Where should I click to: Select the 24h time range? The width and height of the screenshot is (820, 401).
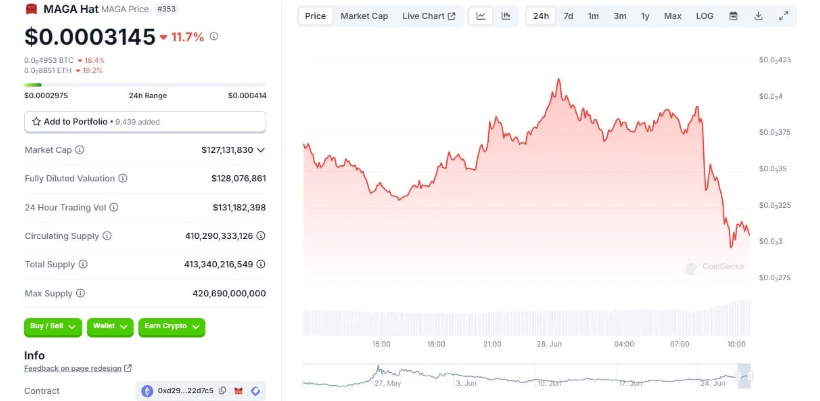[x=541, y=16]
